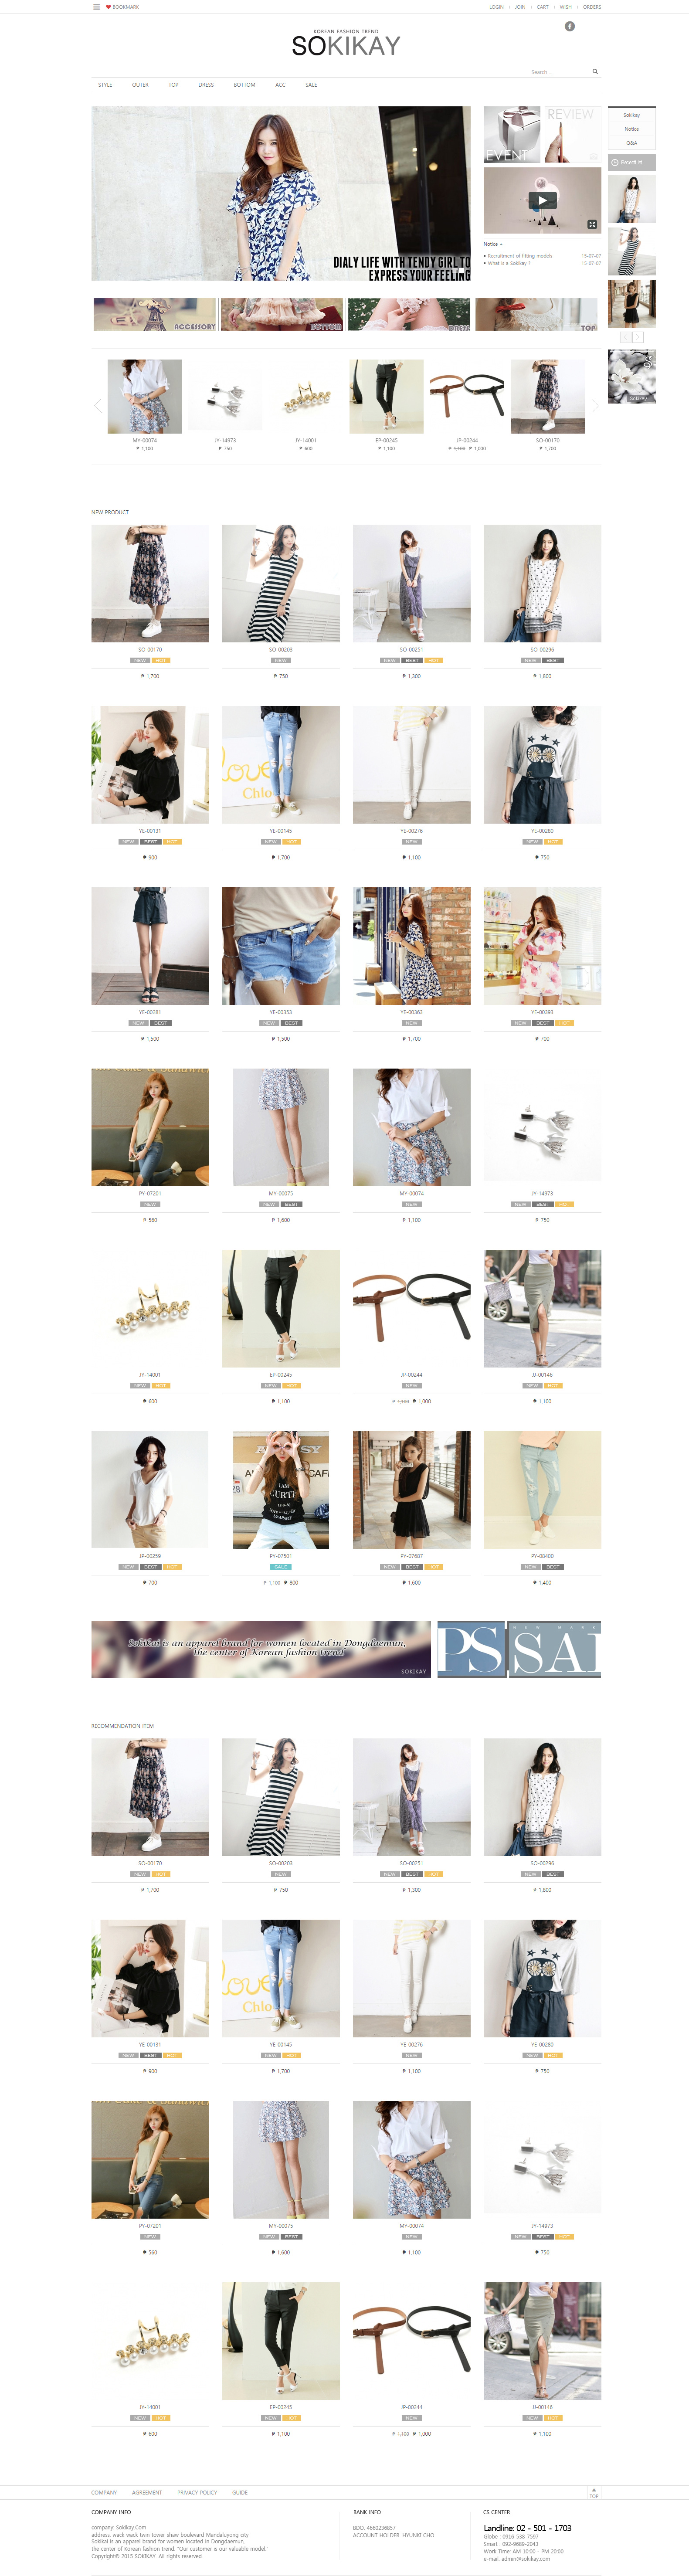
Task: Play the promotional video
Action: (x=543, y=200)
